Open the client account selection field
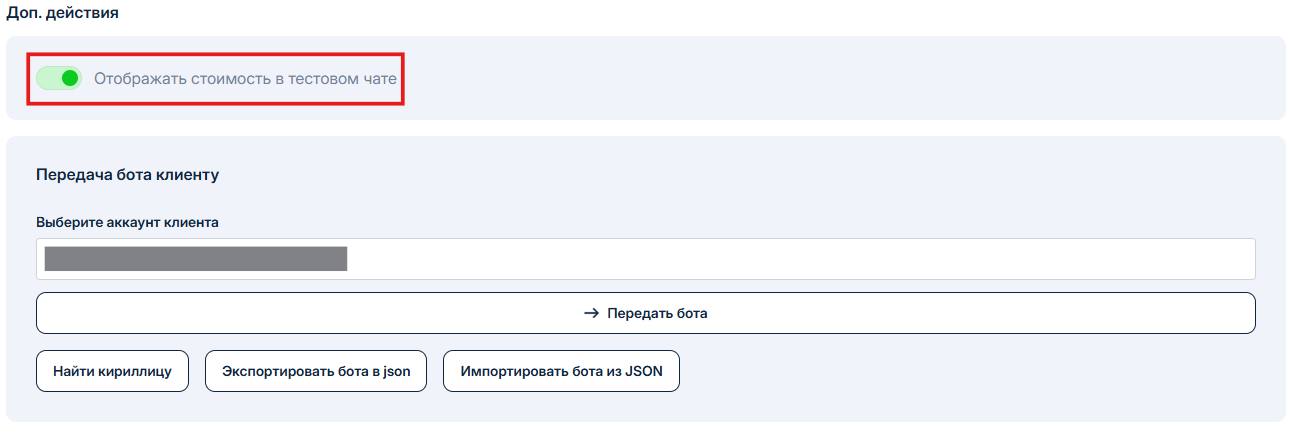The height and width of the screenshot is (427, 1289). [x=645, y=259]
